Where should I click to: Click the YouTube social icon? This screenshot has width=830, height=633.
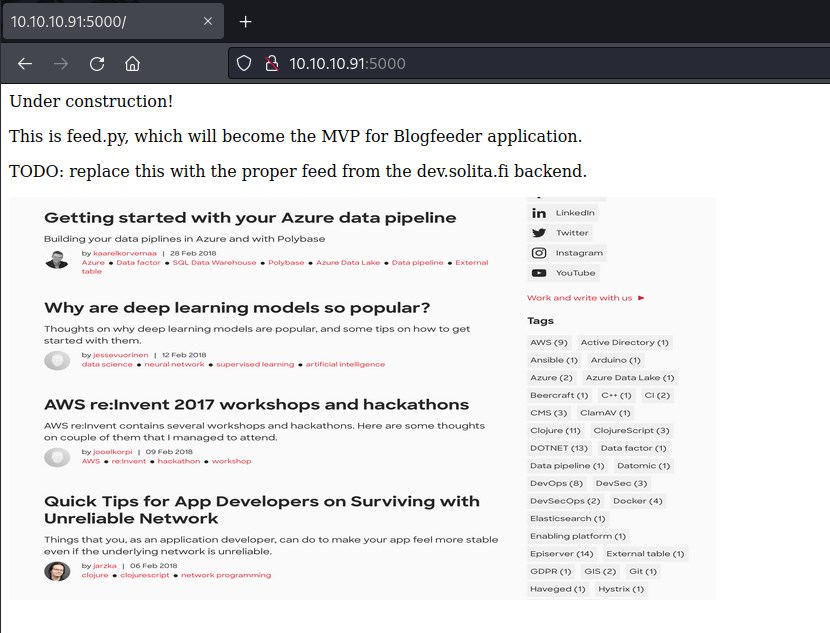(539, 273)
